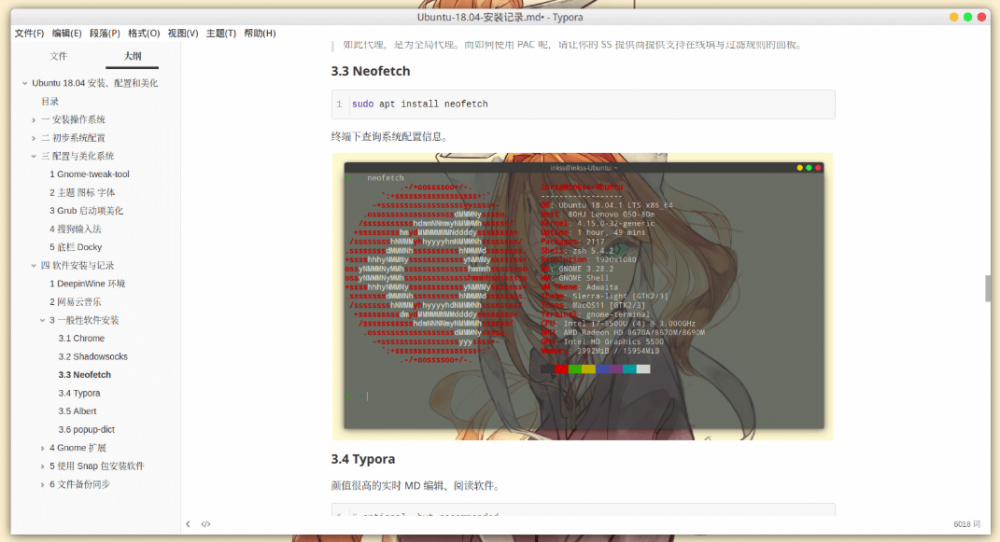Go to 4 搜狗输入法 heading
The image size is (1000, 542).
click(75, 229)
